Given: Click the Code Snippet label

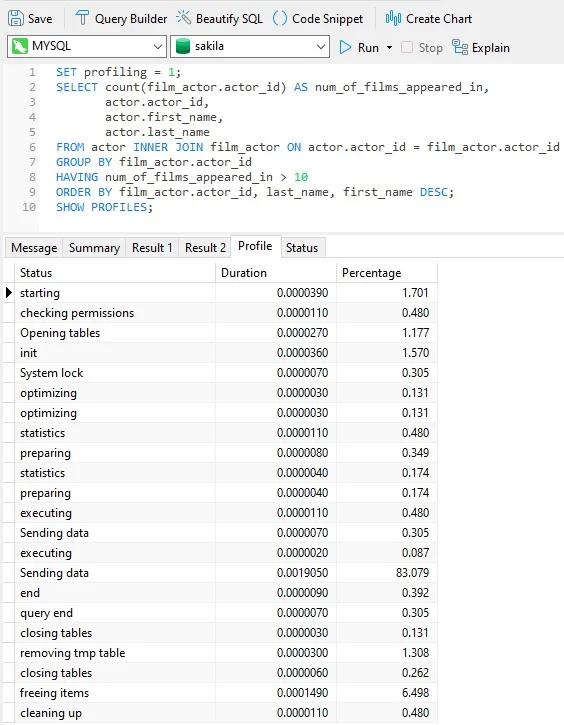Looking at the screenshot, I should (328, 19).
